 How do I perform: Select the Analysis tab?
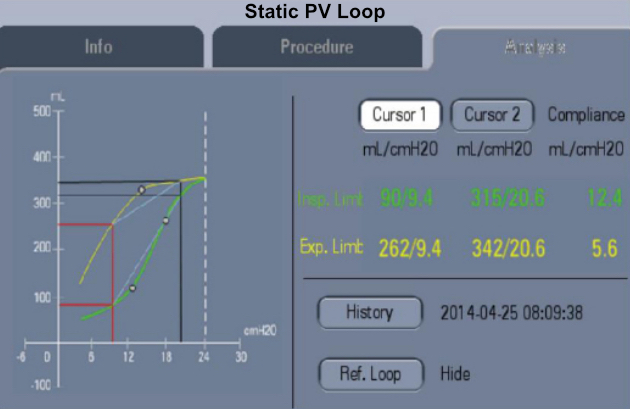tap(534, 47)
